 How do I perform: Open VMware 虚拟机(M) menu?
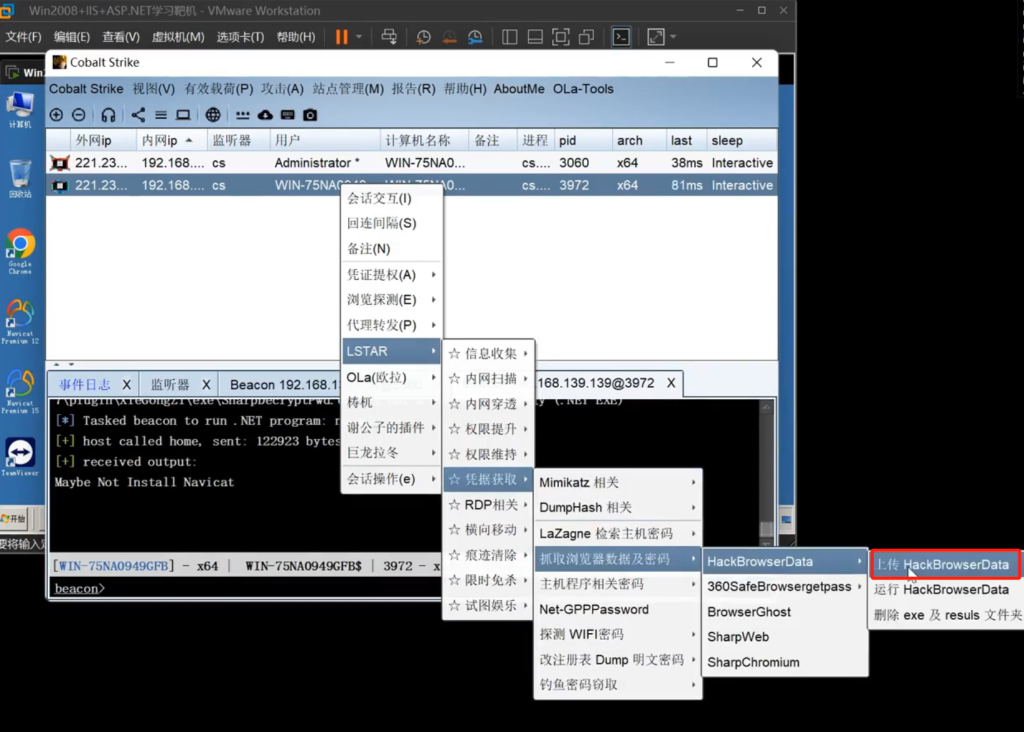click(x=178, y=37)
